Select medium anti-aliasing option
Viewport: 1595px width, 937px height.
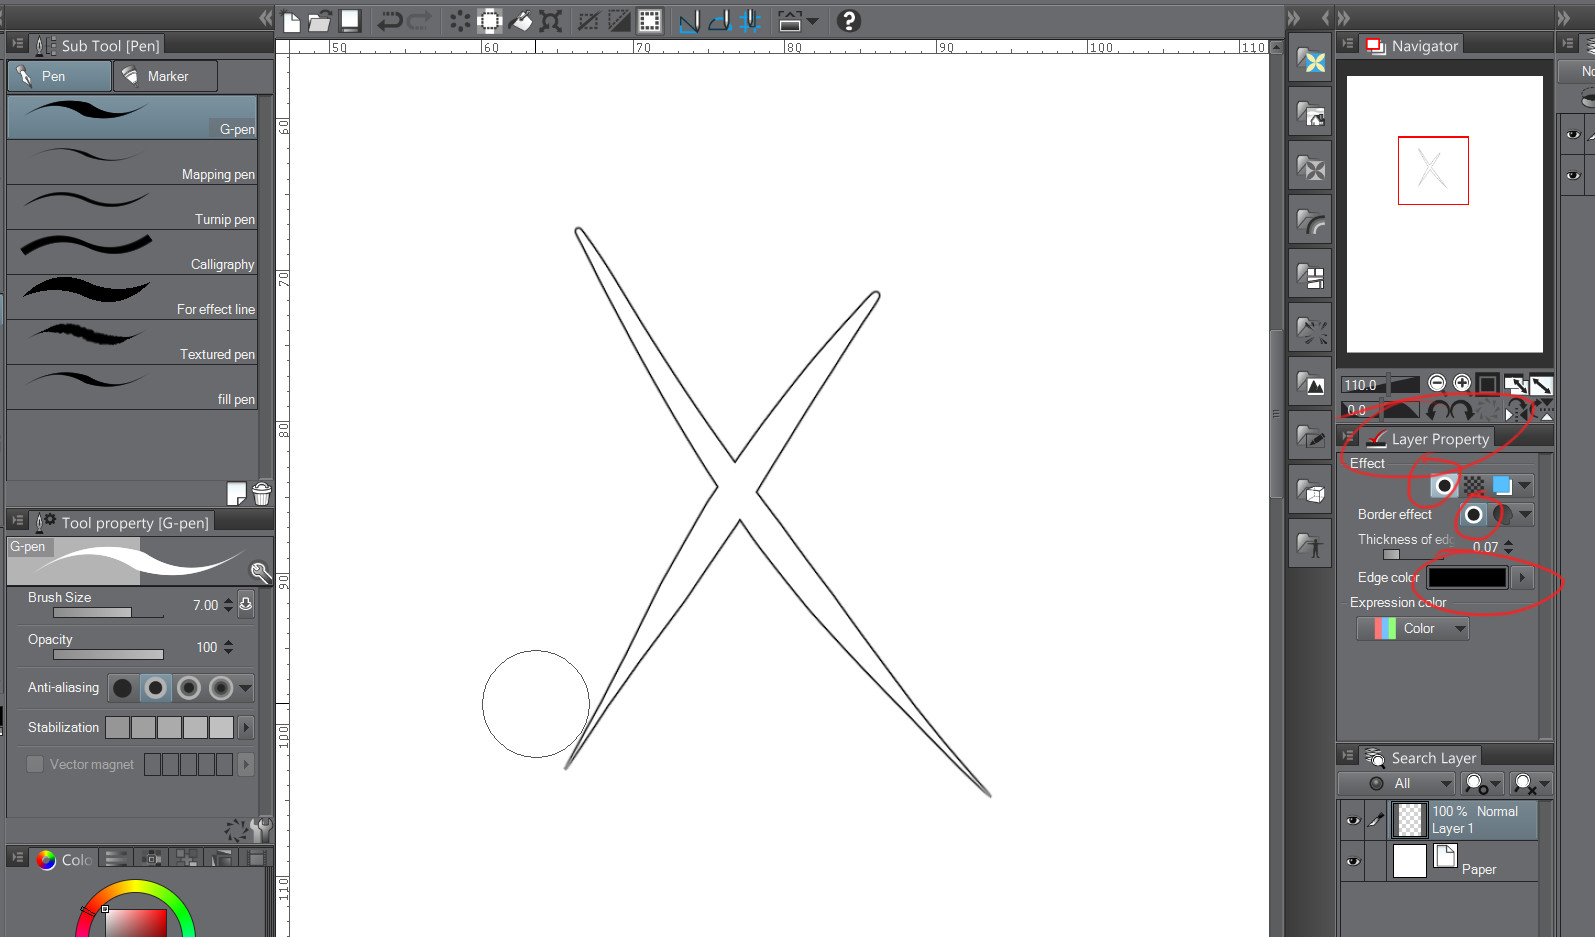click(188, 688)
